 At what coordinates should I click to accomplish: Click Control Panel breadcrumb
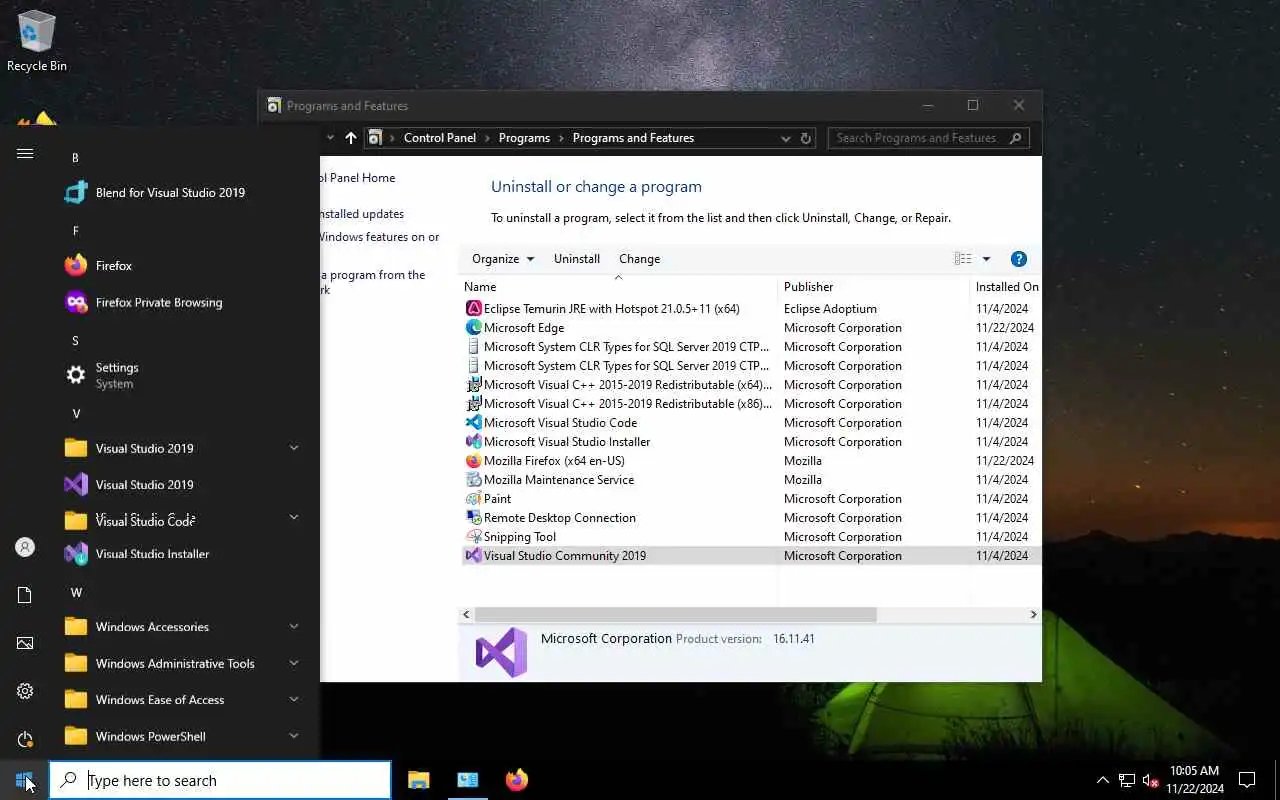coord(440,138)
